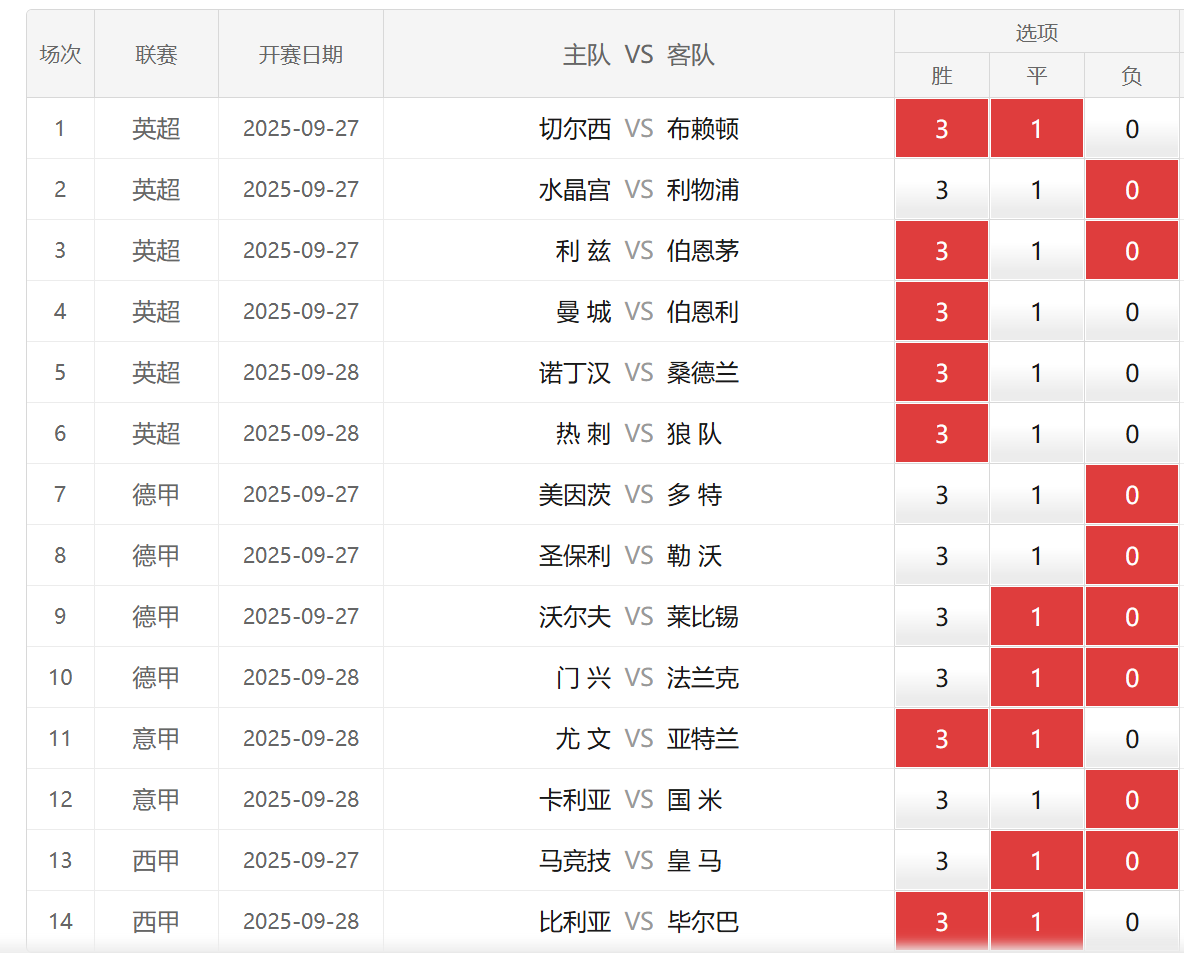Select 平 (1) for 卡利亚 VS 国米
This screenshot has height=958, width=1184.
1036,800
